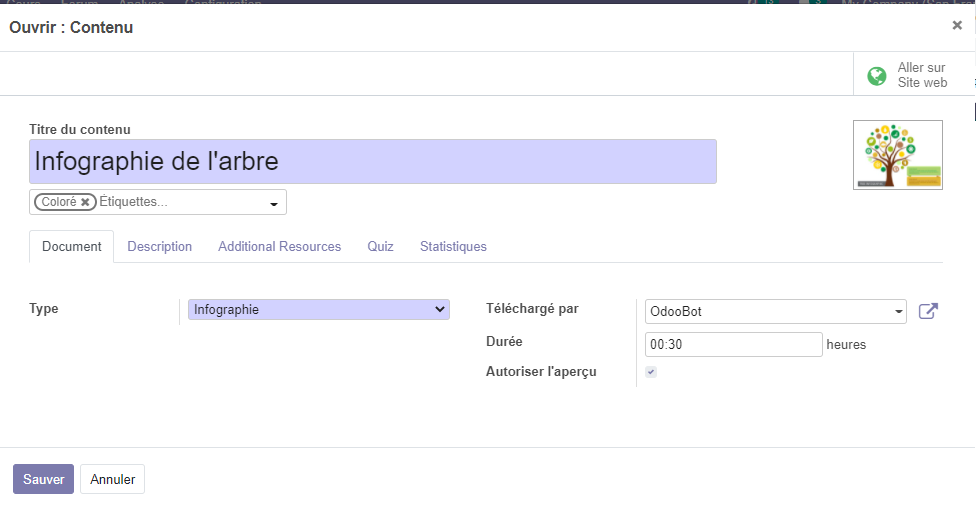Open the external link icon beside OdooBot

[x=928, y=311]
